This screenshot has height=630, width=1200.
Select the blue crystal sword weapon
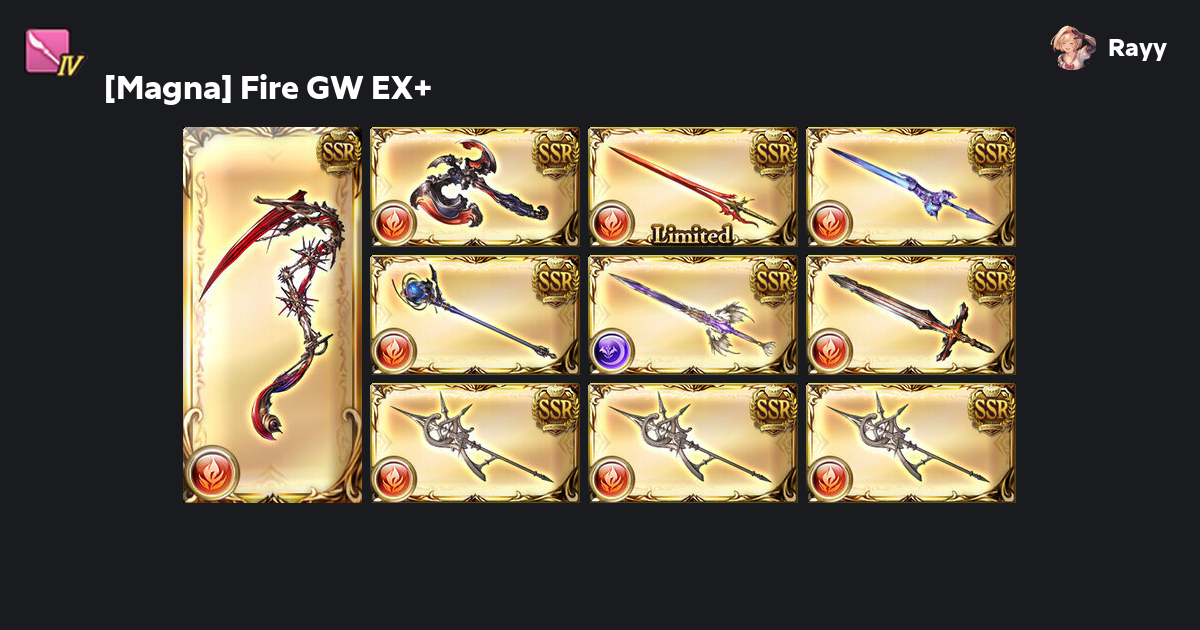pyautogui.click(x=911, y=187)
